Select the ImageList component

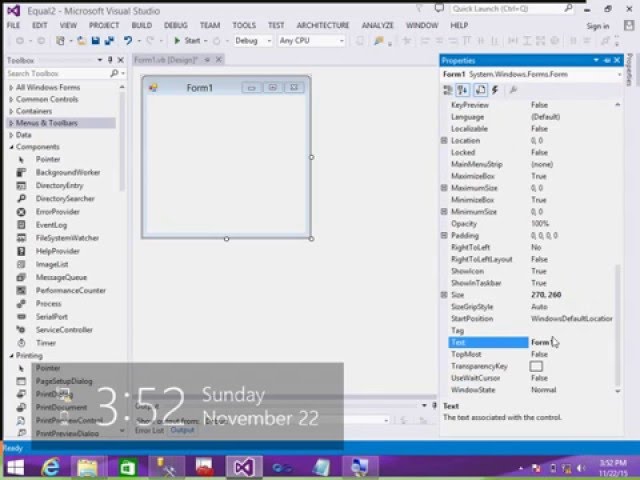(x=52, y=264)
